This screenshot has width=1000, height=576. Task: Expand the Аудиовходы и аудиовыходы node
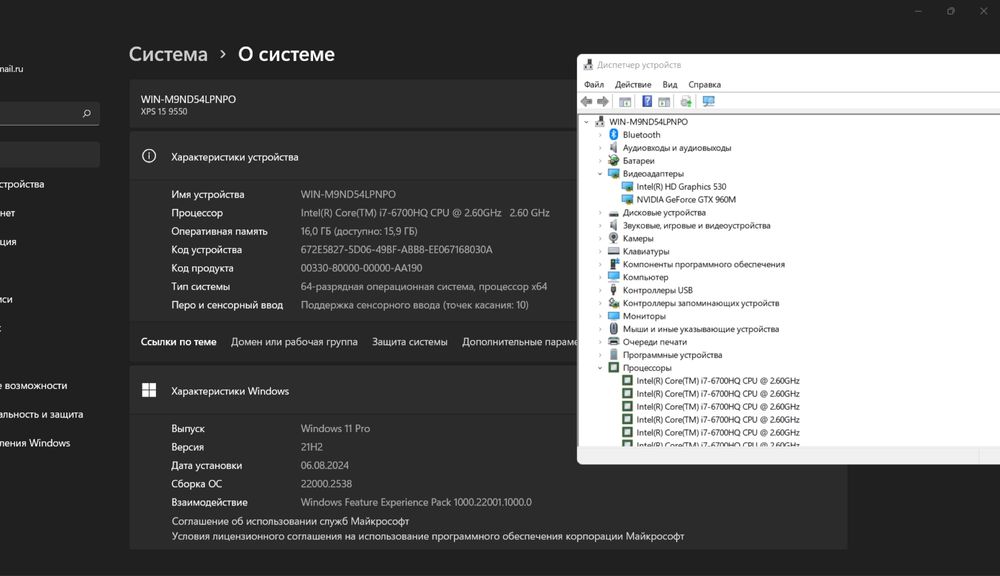pos(600,147)
